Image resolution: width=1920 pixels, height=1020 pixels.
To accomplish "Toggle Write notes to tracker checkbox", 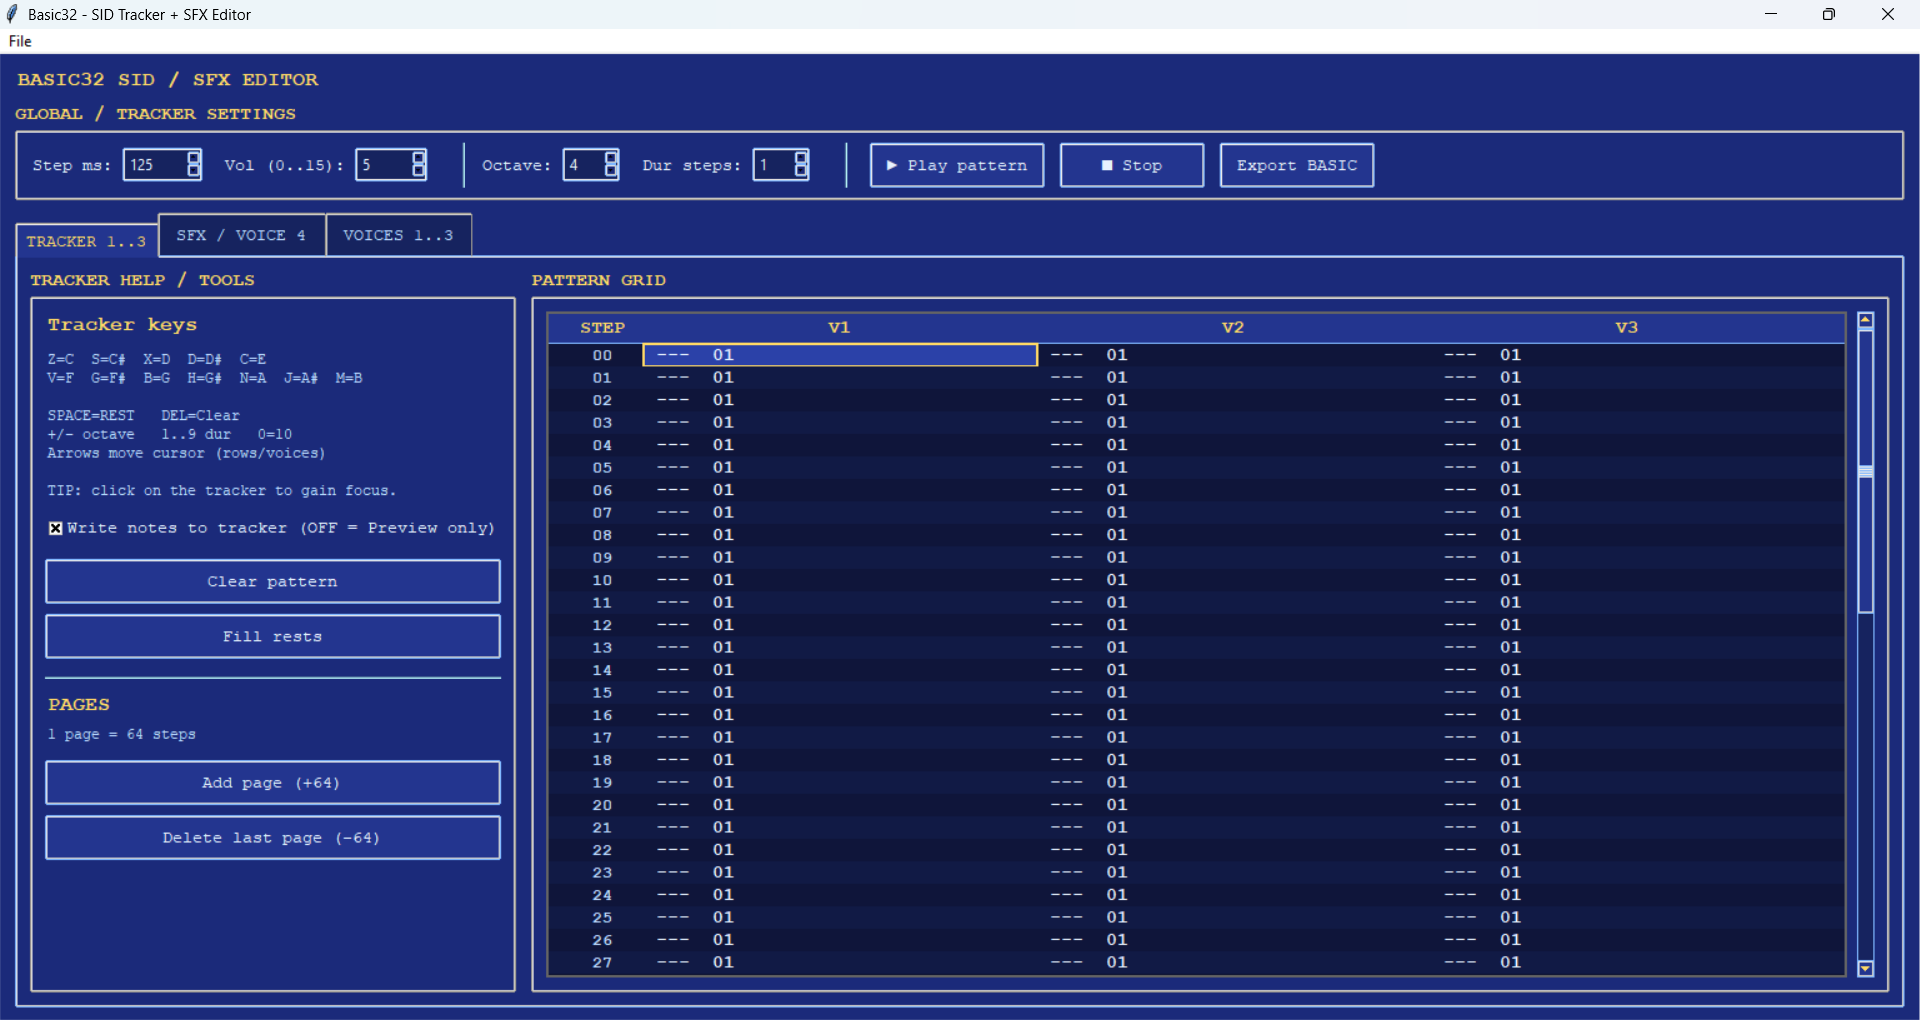I will [x=56, y=528].
